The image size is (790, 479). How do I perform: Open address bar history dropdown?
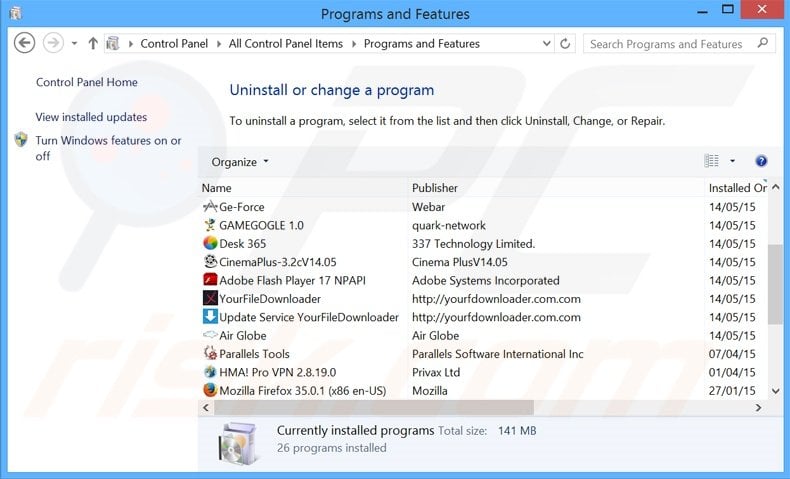[x=546, y=44]
